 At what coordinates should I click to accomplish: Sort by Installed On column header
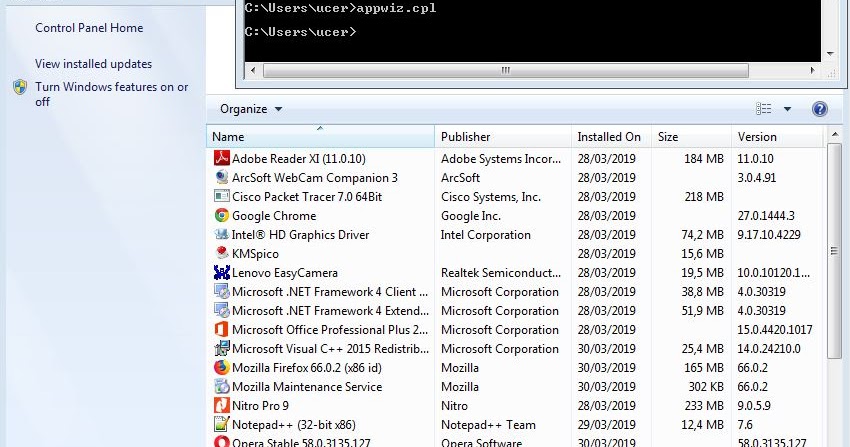pos(611,137)
